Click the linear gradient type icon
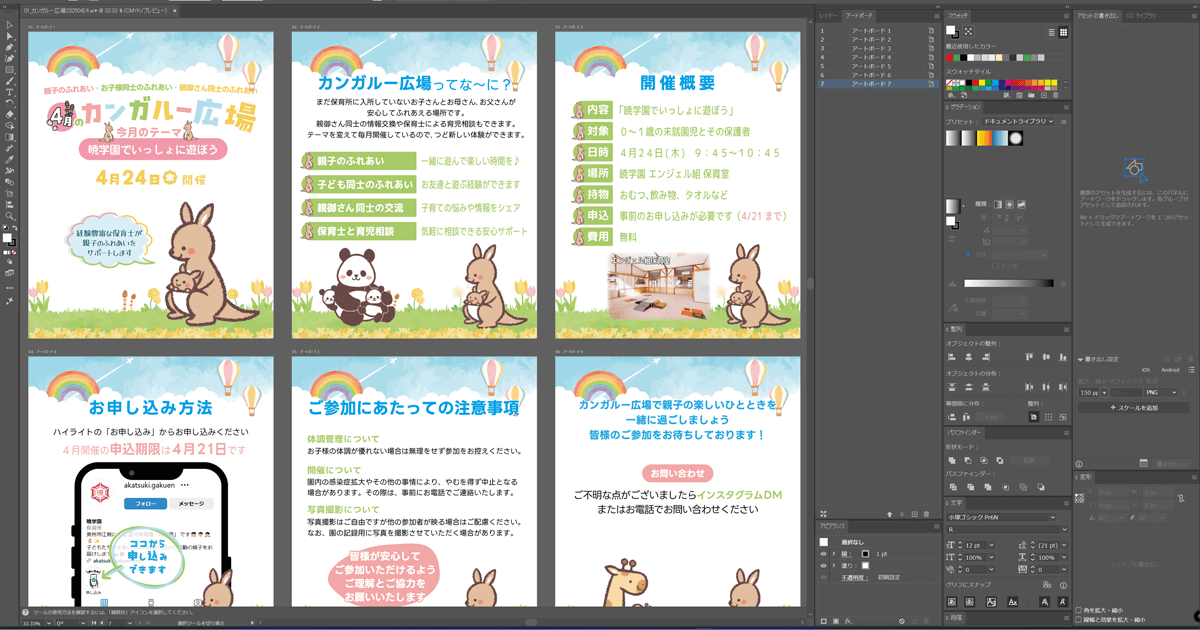The width and height of the screenshot is (1200, 630). [997, 204]
